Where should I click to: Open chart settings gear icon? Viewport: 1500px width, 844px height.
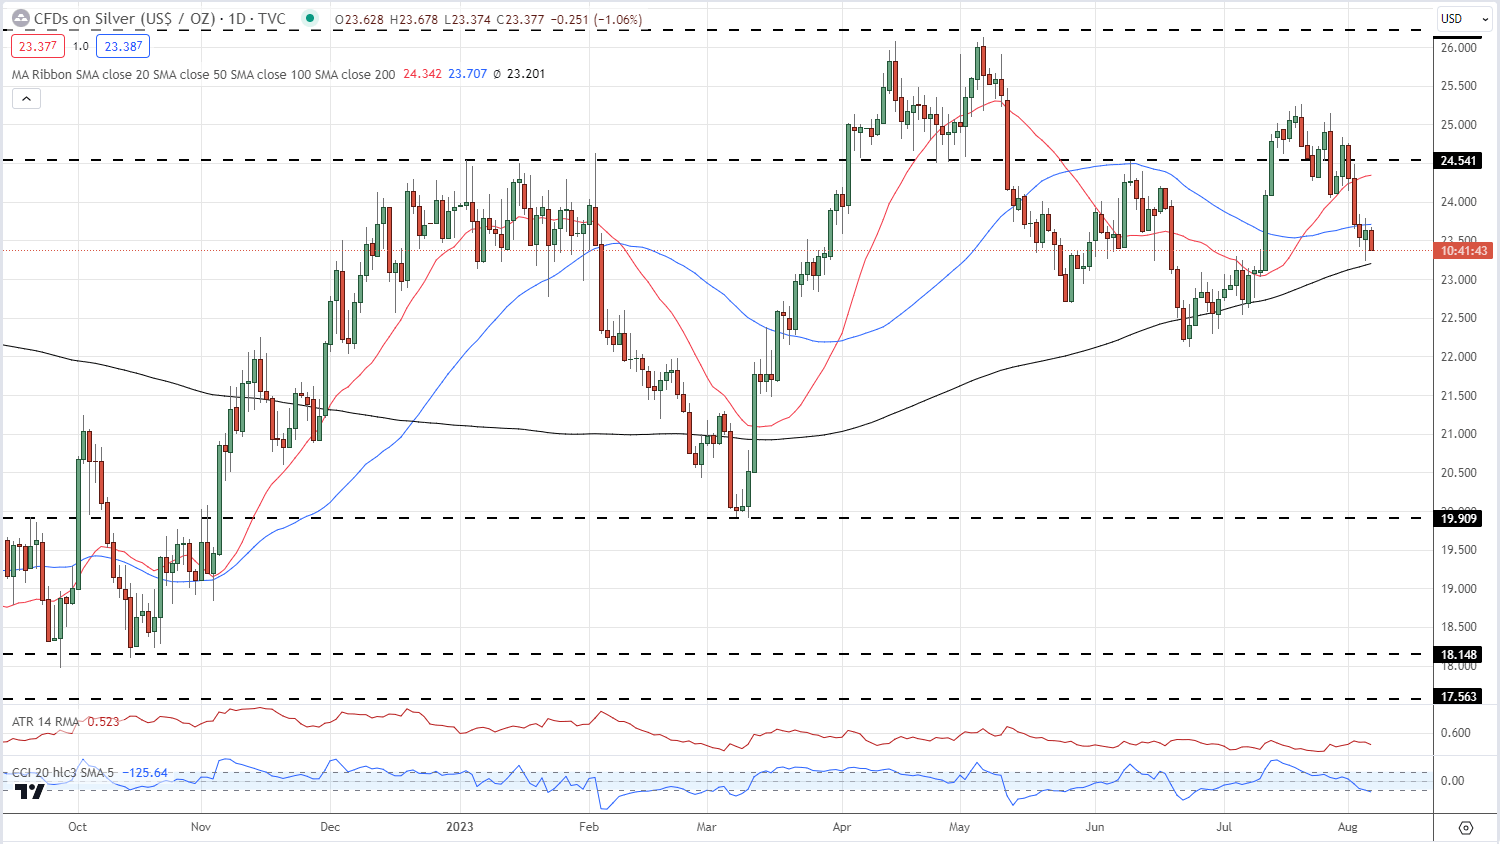(1466, 827)
